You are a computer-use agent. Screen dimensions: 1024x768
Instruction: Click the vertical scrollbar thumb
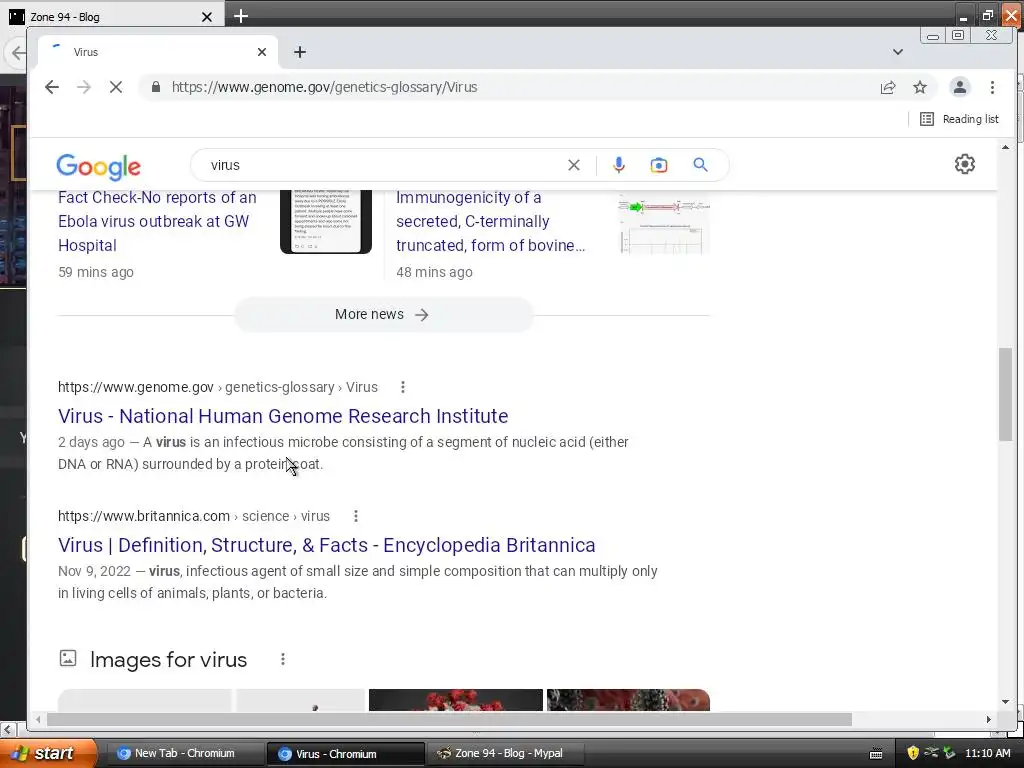click(x=1005, y=395)
